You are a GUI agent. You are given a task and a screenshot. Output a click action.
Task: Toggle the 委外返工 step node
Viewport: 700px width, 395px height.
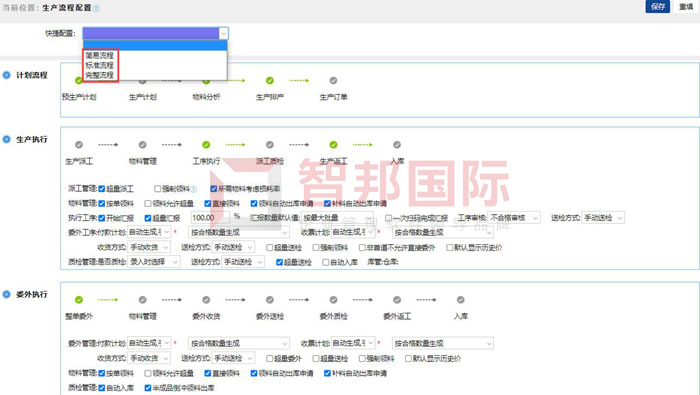(x=397, y=300)
